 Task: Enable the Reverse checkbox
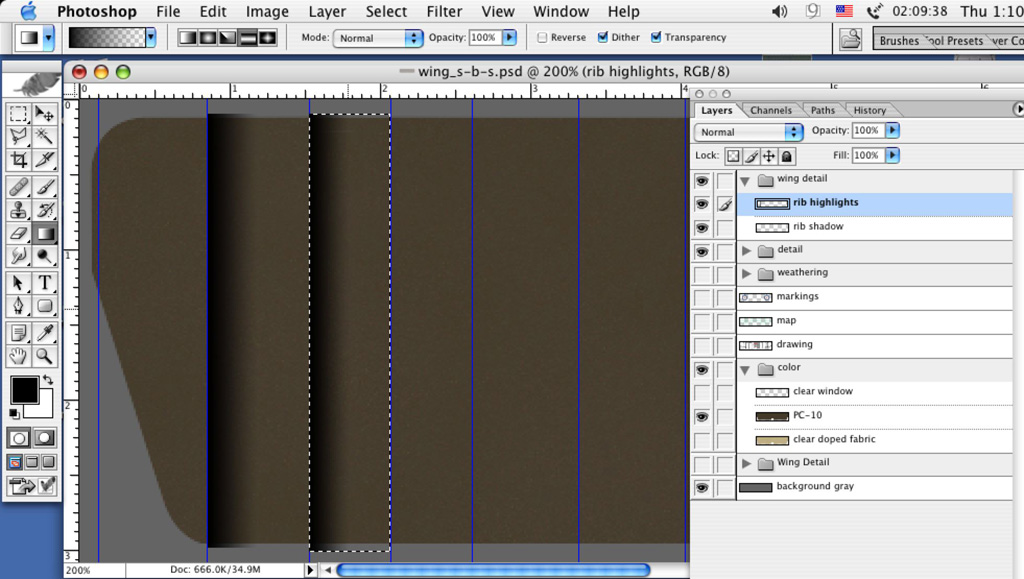542,38
